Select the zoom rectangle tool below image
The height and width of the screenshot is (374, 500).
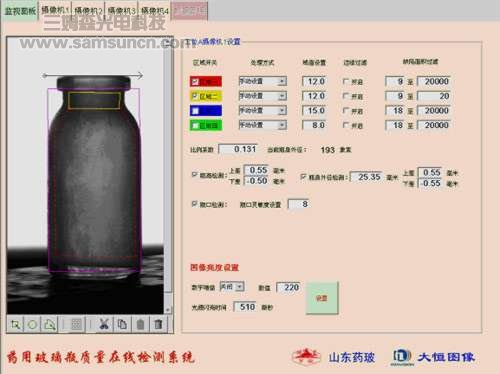(x=15, y=324)
